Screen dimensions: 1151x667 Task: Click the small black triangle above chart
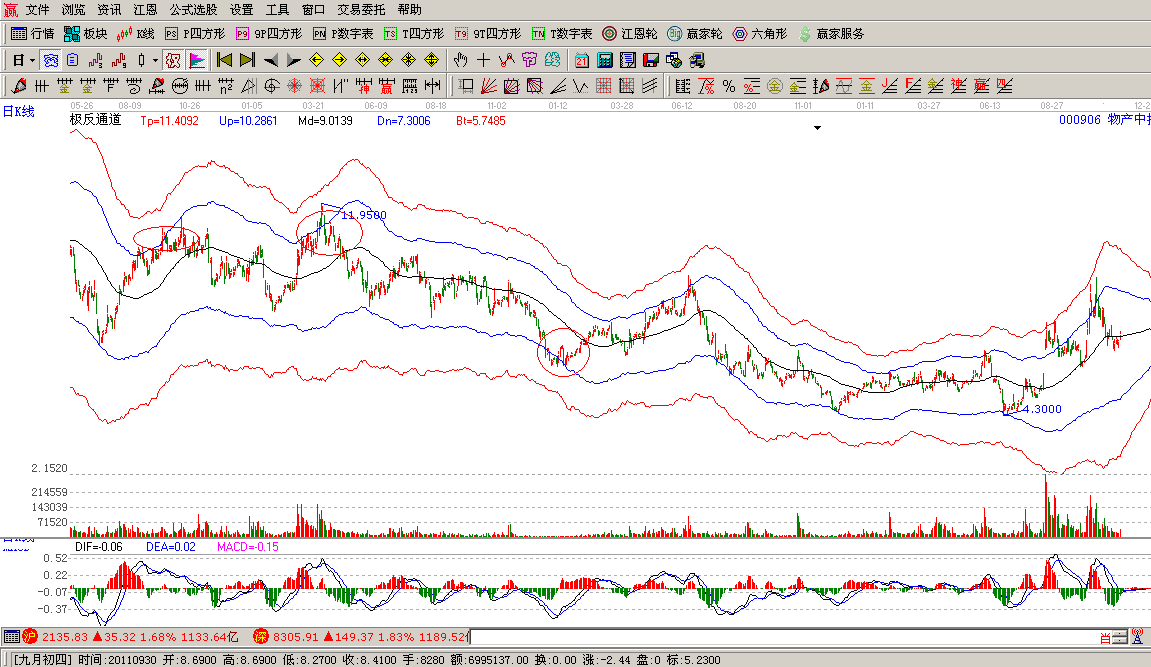tap(818, 128)
